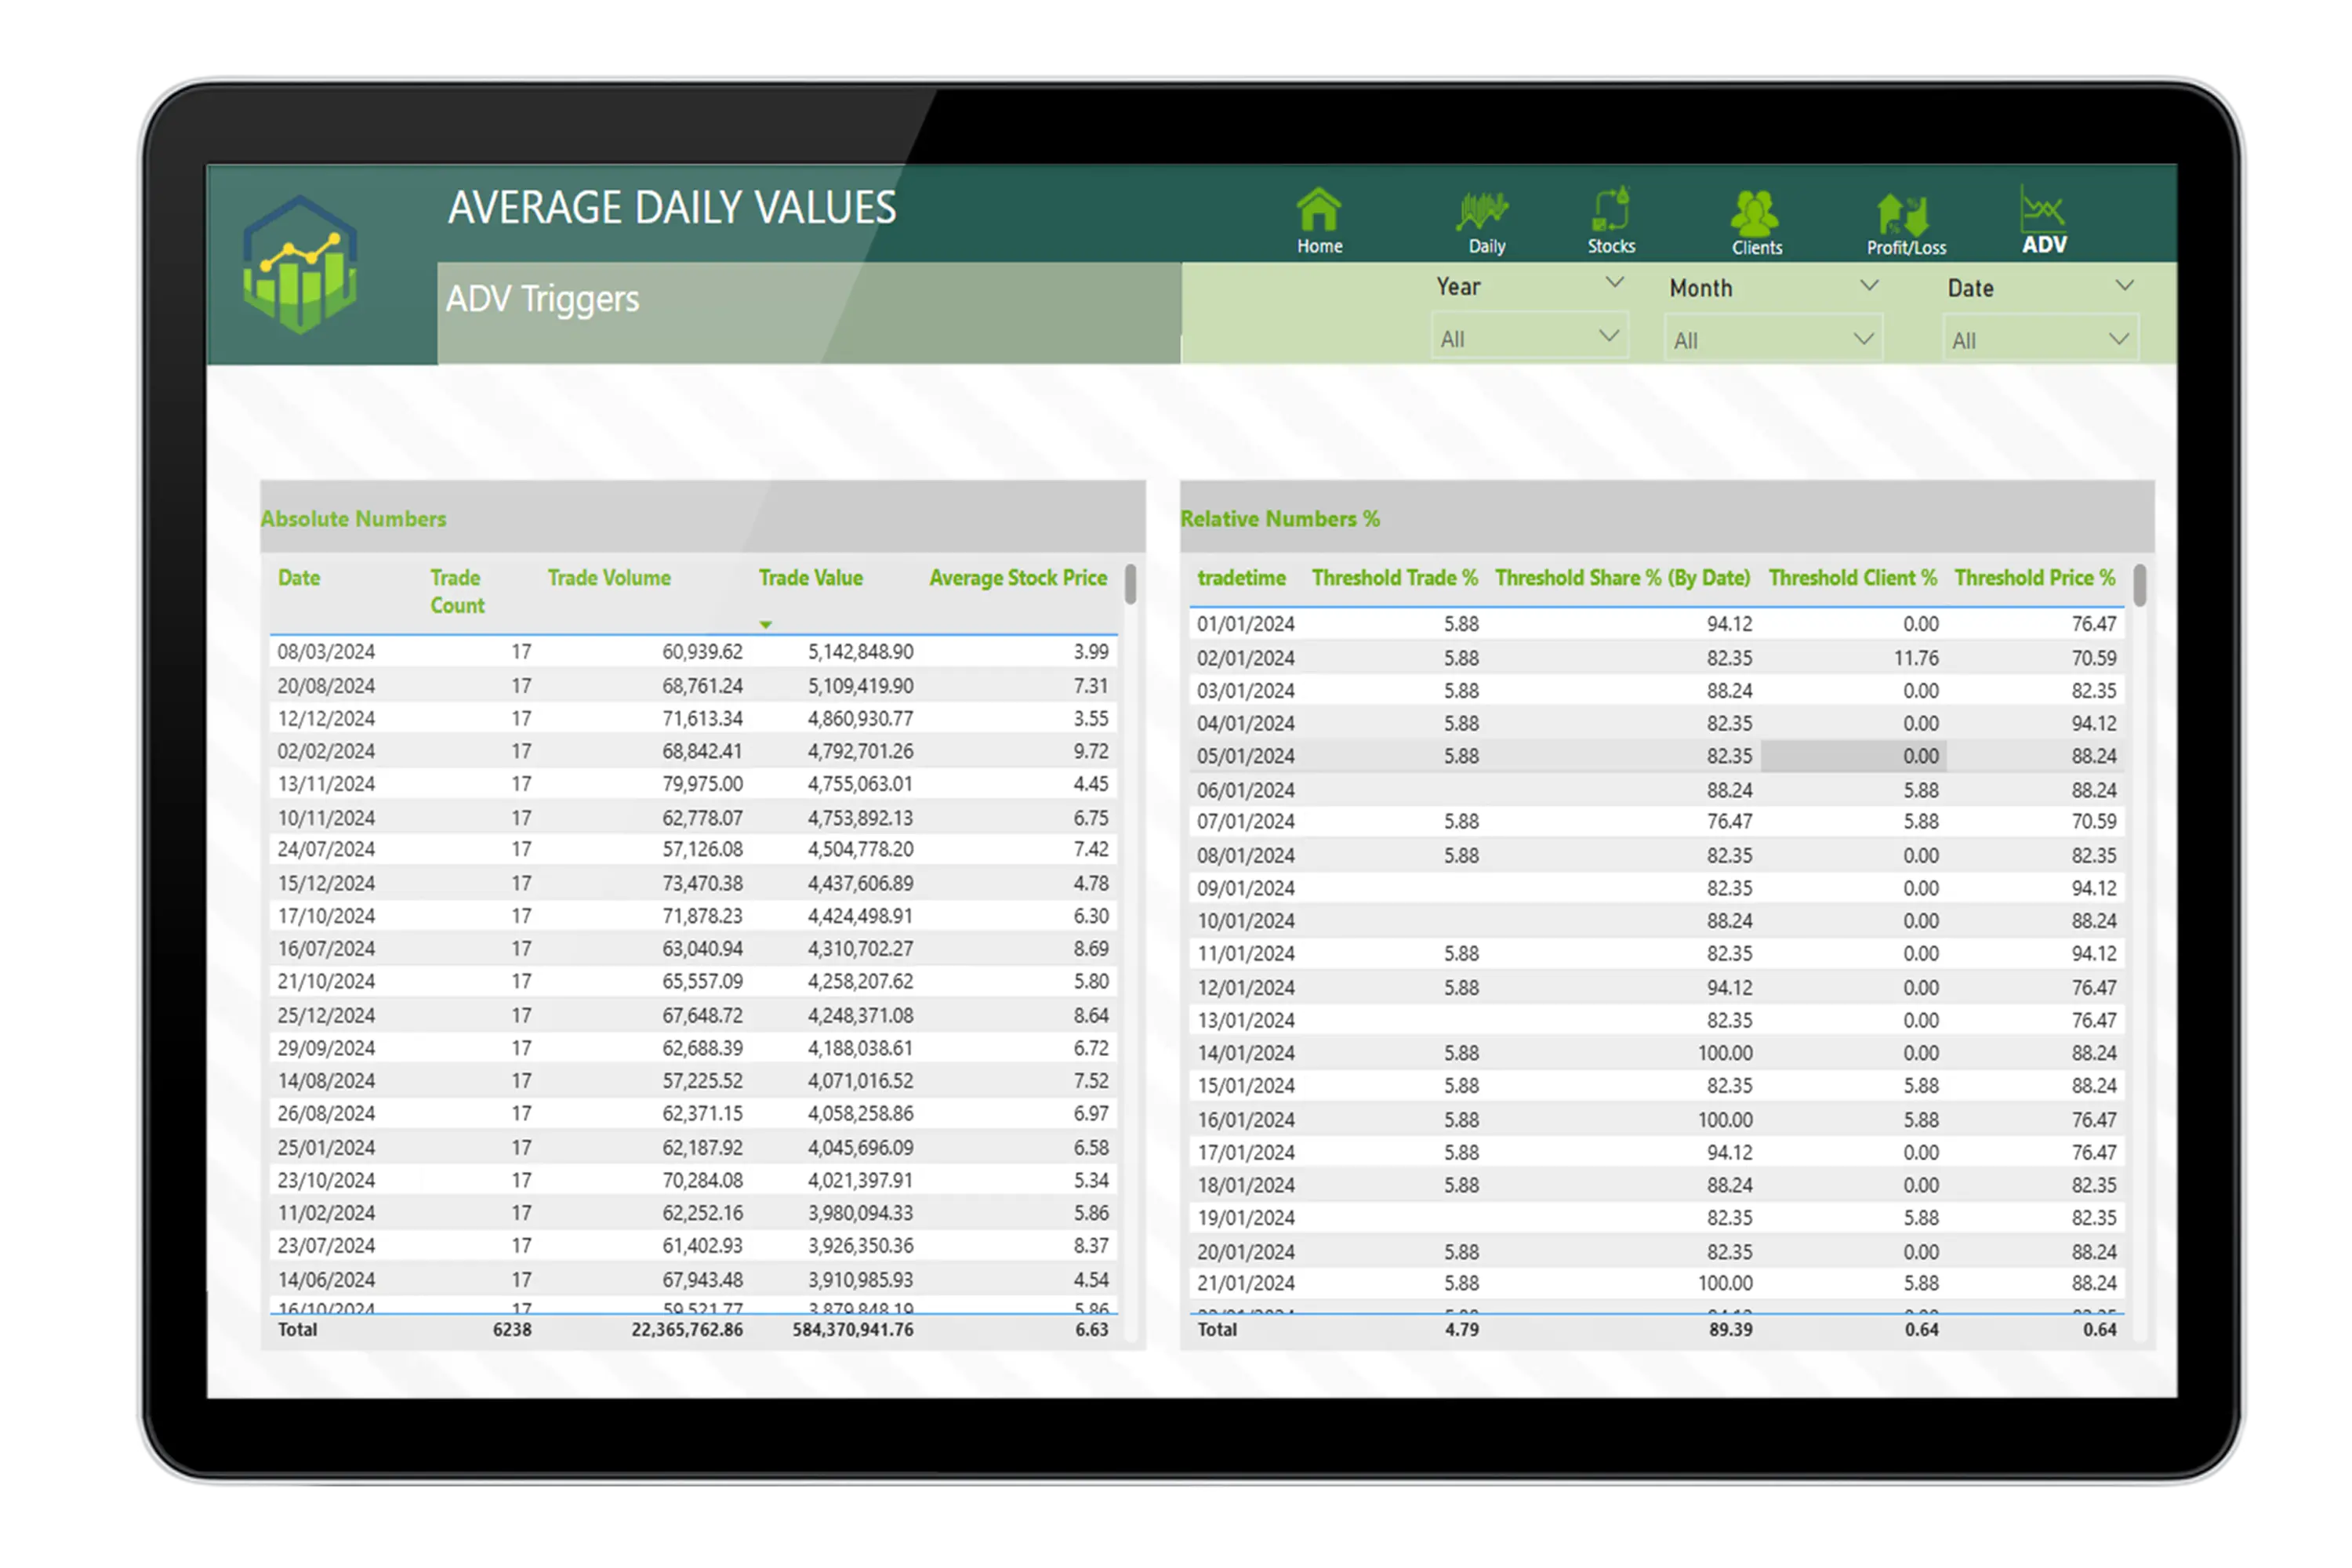Select the Profit/Loss arrows icon
The image size is (2352, 1568).
point(1901,212)
